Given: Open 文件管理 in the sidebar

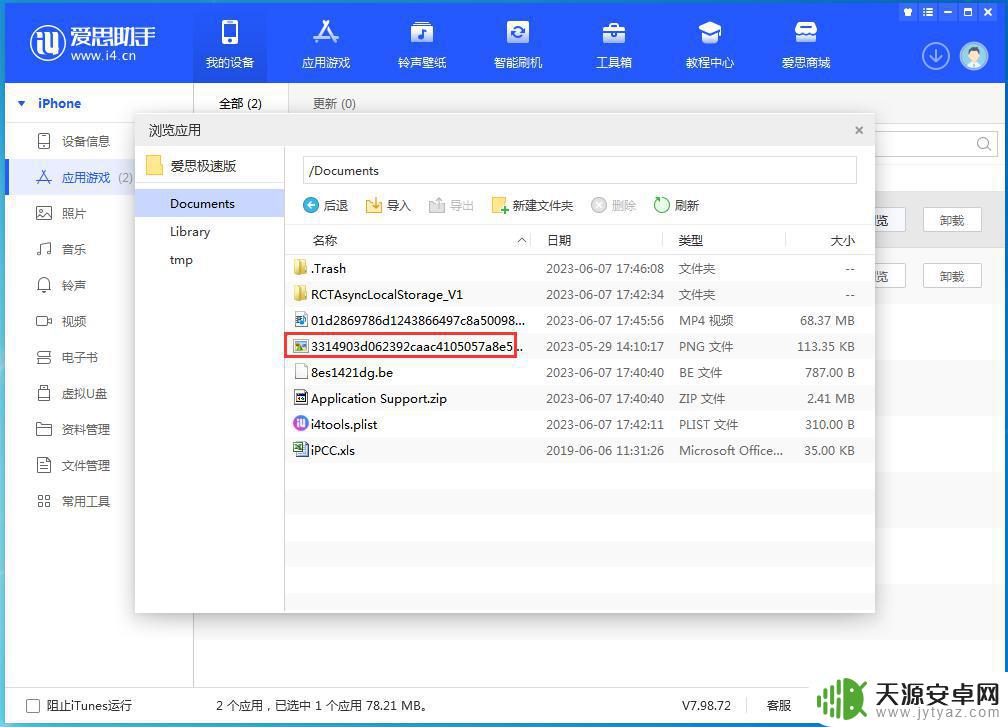Looking at the screenshot, I should pyautogui.click(x=73, y=465).
